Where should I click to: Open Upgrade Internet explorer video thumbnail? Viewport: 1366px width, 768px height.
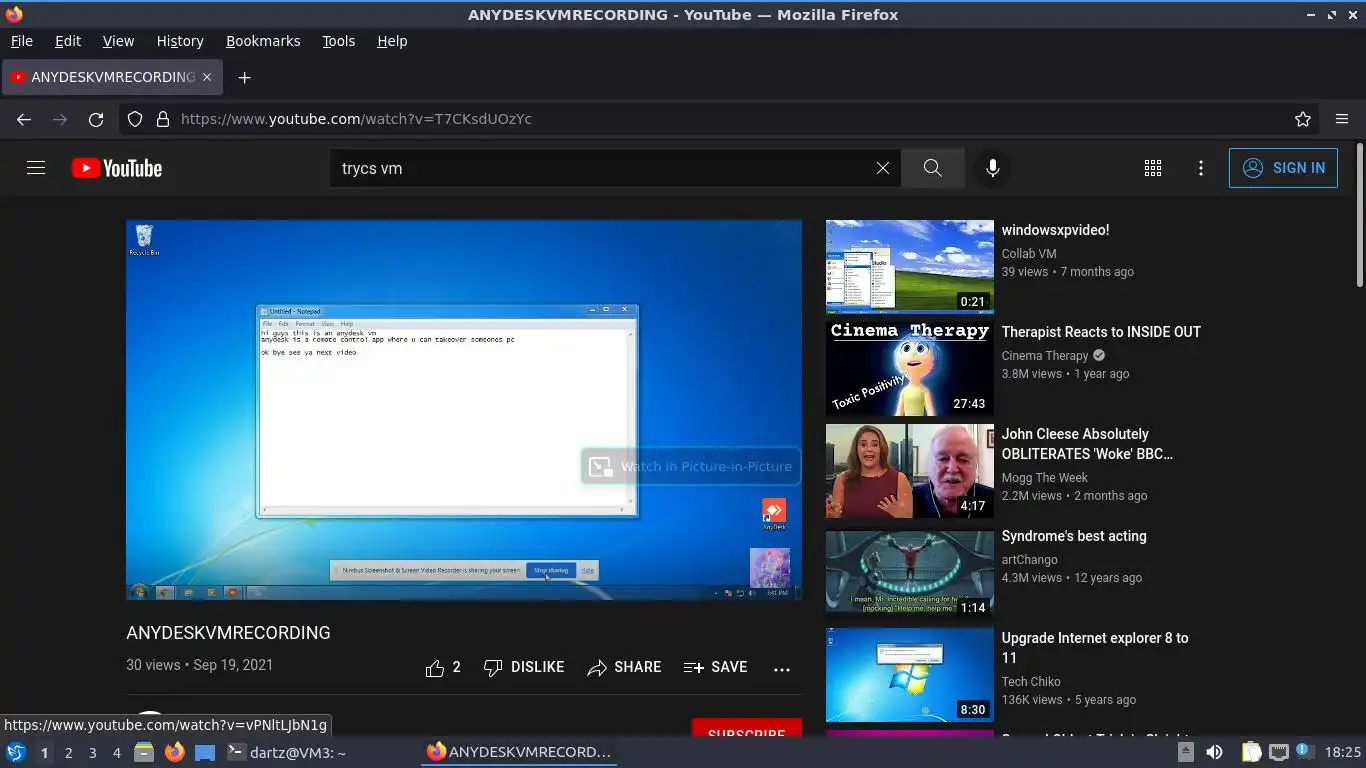pyautogui.click(x=910, y=675)
